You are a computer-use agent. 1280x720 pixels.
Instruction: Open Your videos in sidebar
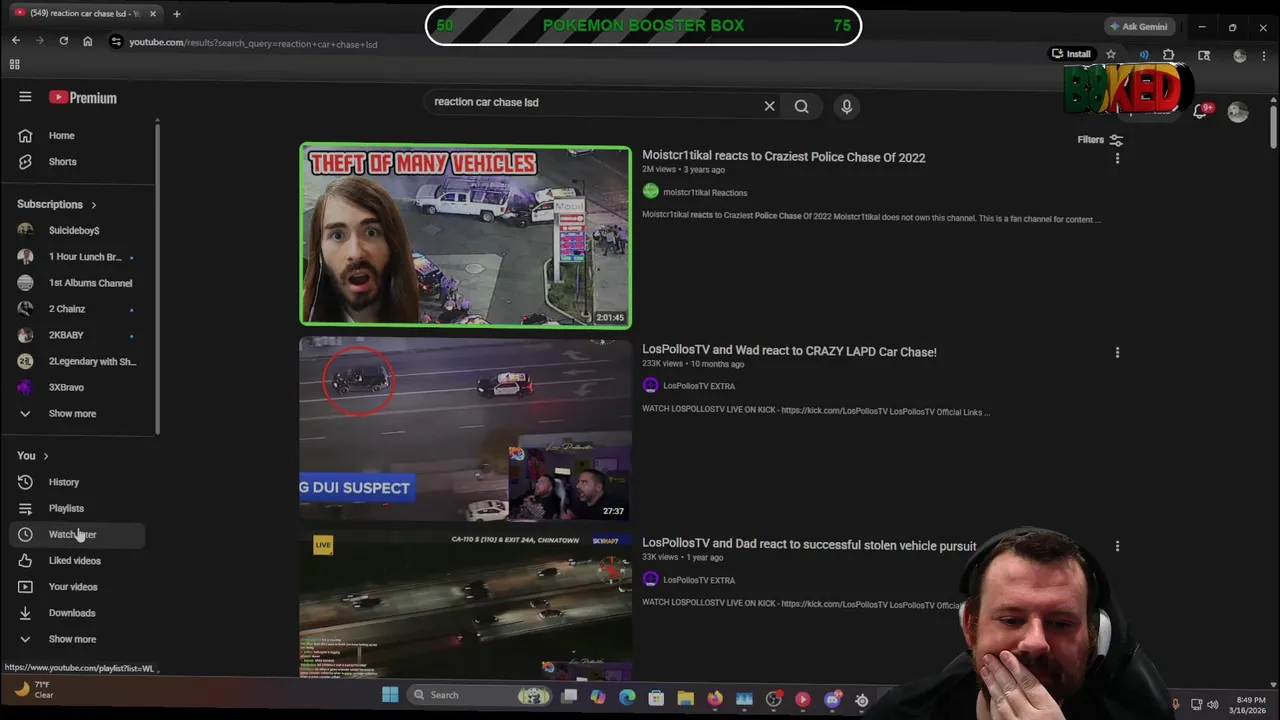78,587
